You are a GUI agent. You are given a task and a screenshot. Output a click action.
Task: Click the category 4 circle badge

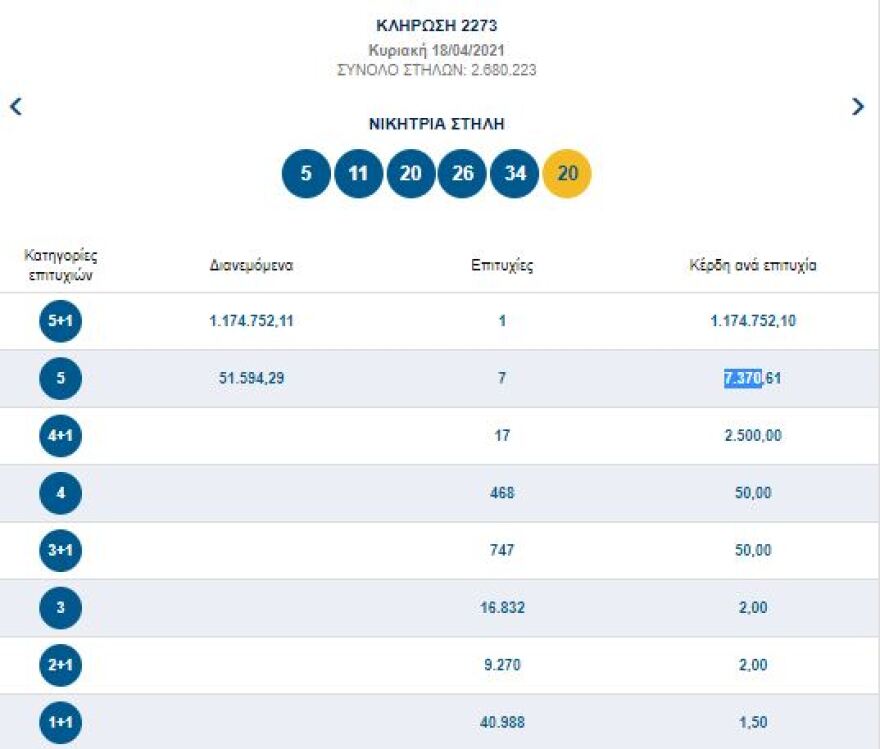click(57, 493)
